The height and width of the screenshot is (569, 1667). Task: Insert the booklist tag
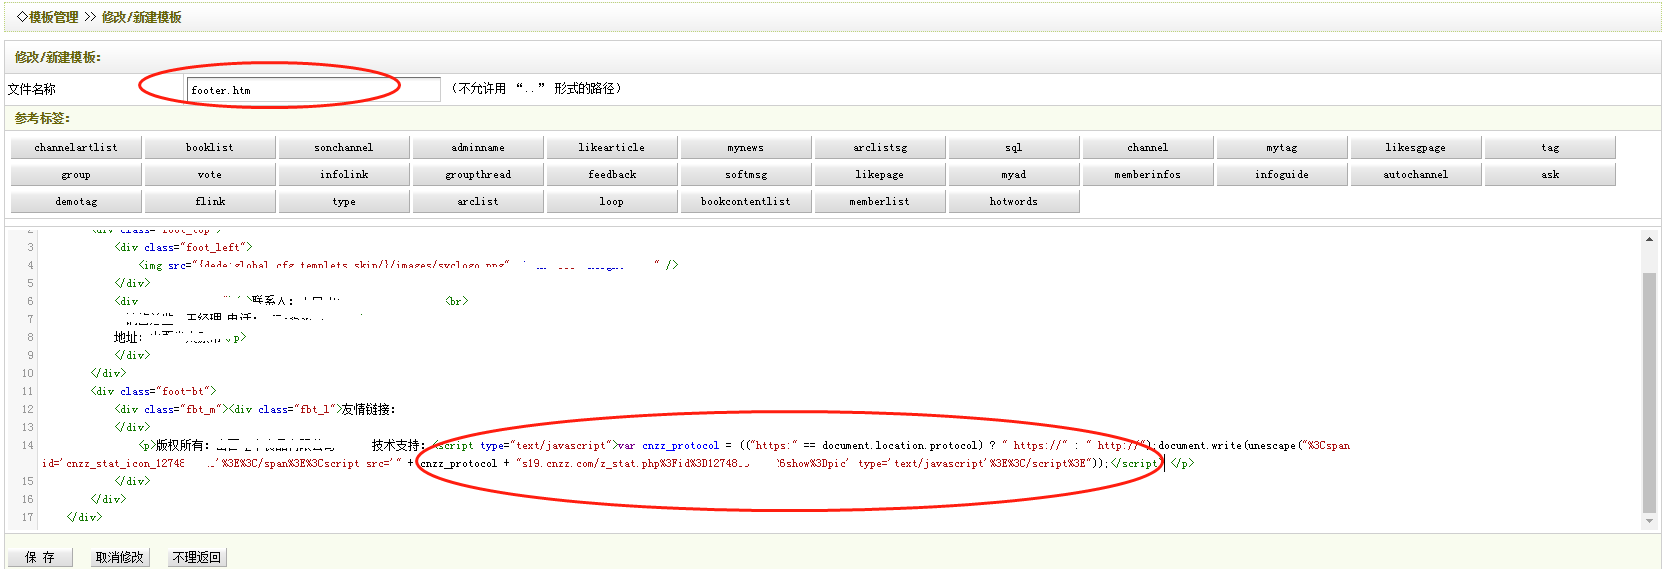pos(210,148)
